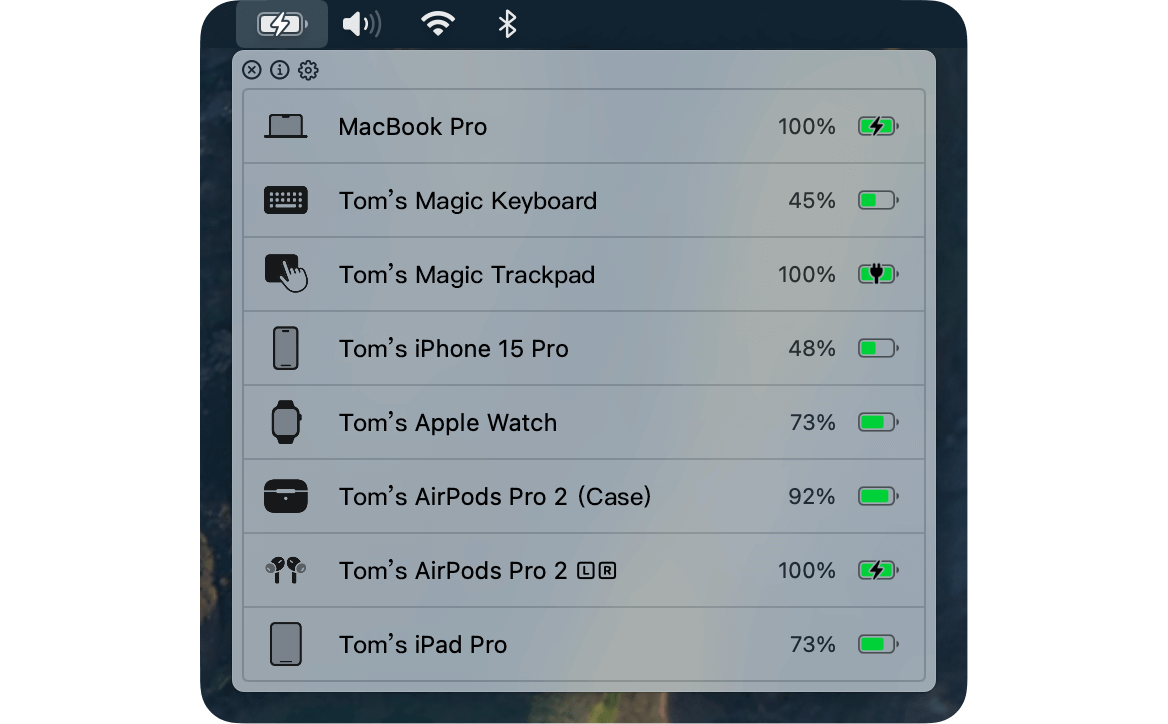Image resolution: width=1168 pixels, height=724 pixels.
Task: Select Tom's iPad Pro row
Action: 584,644
